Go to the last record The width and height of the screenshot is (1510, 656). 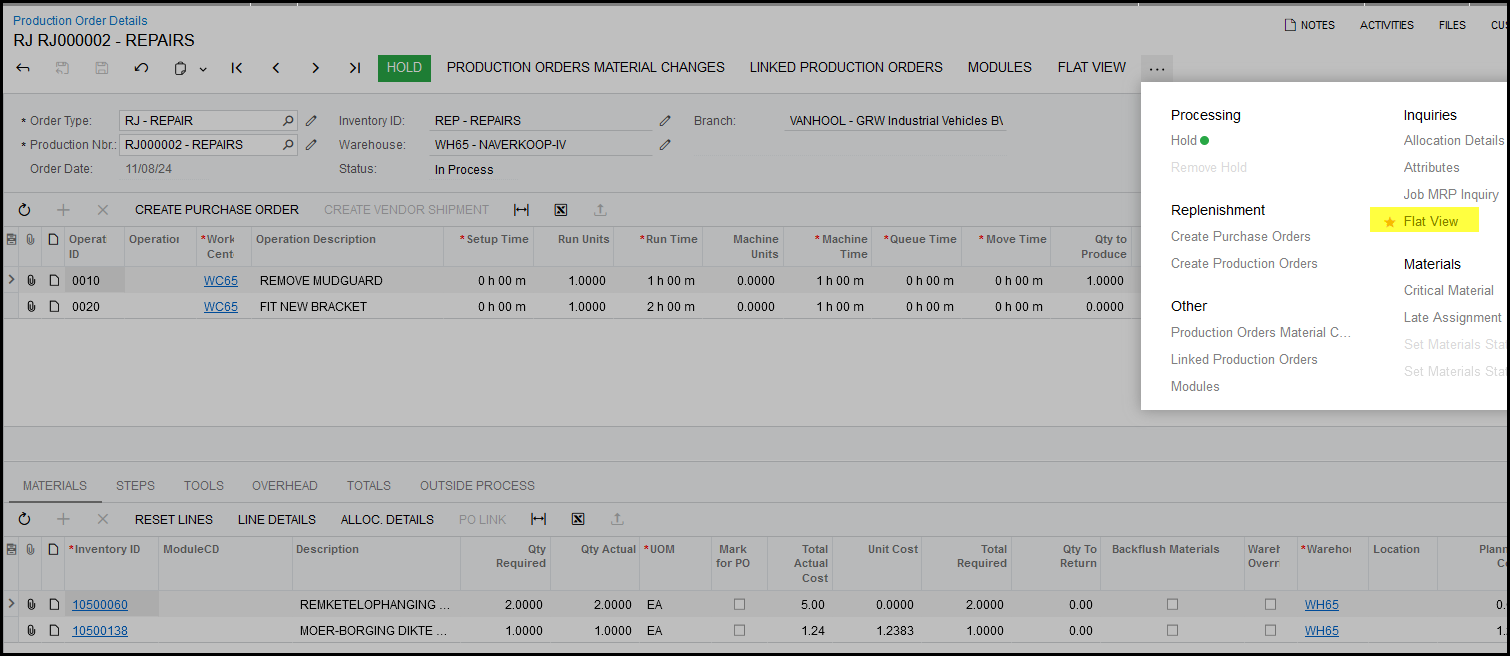coord(354,68)
